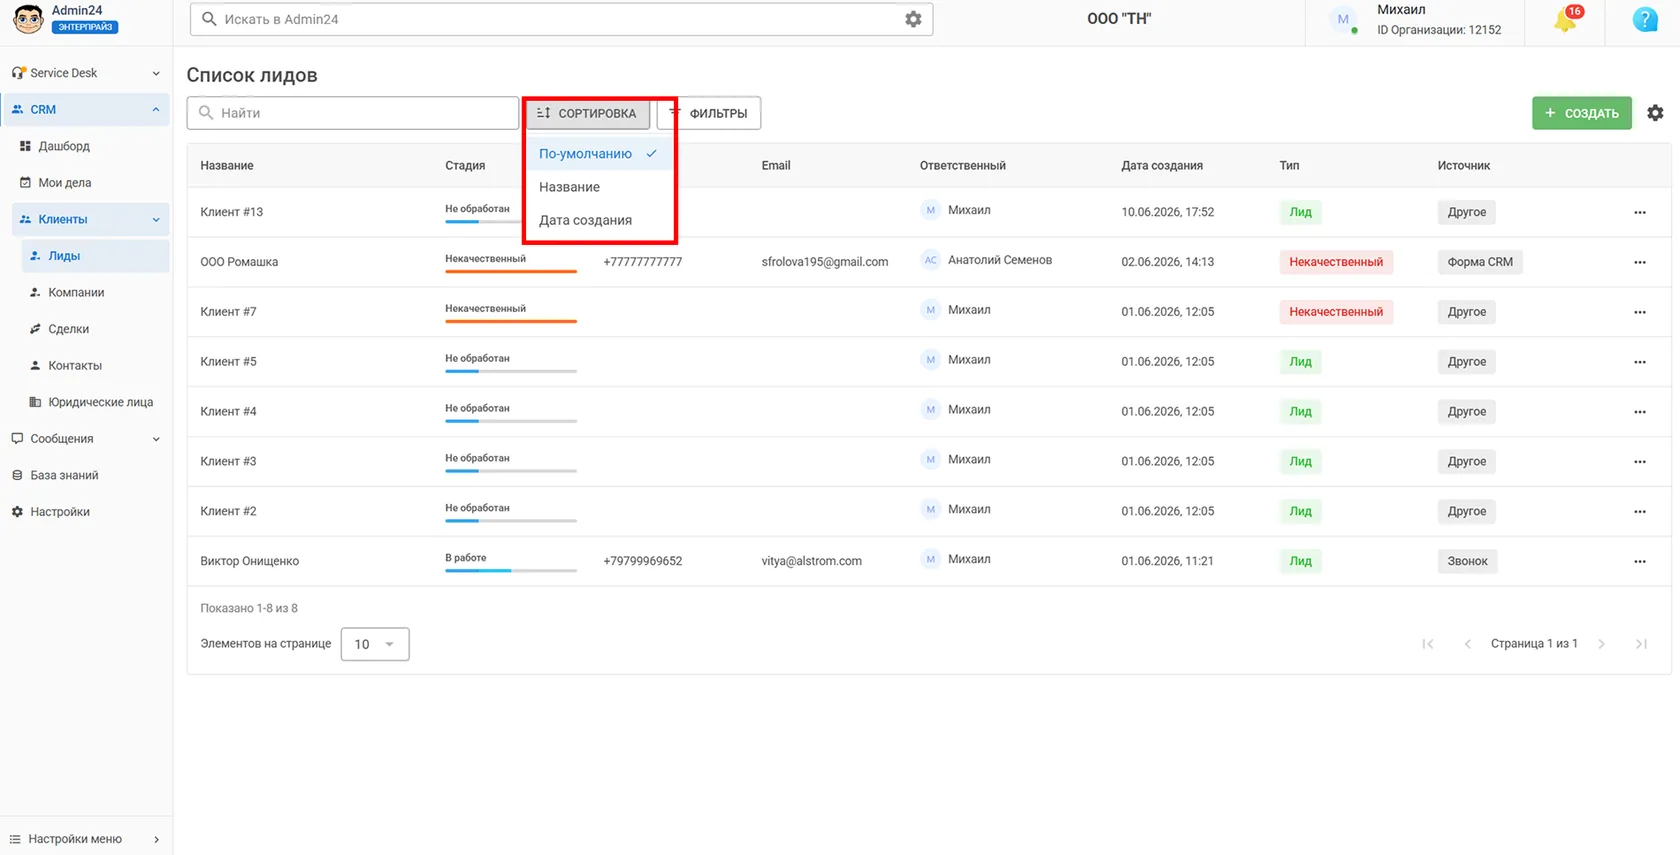Click the green Создать button
The image size is (1680, 855).
click(x=1582, y=113)
